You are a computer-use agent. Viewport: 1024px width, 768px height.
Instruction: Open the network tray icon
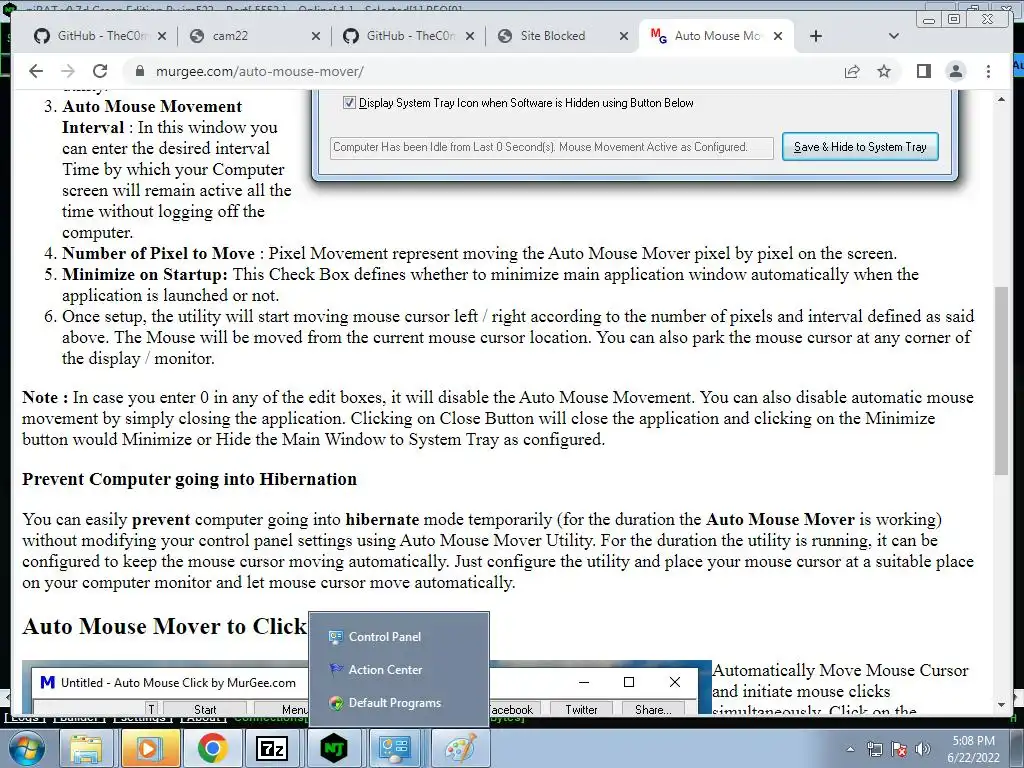(874, 750)
